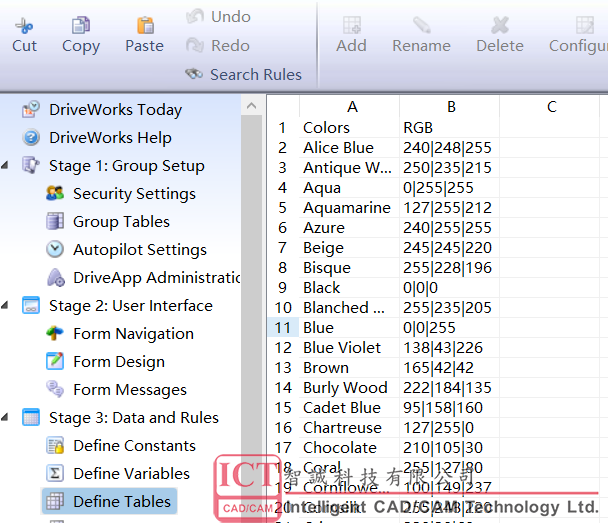This screenshot has width=608, height=523.
Task: Click the DriveWorks Help question icon
Action: pyautogui.click(x=31, y=137)
